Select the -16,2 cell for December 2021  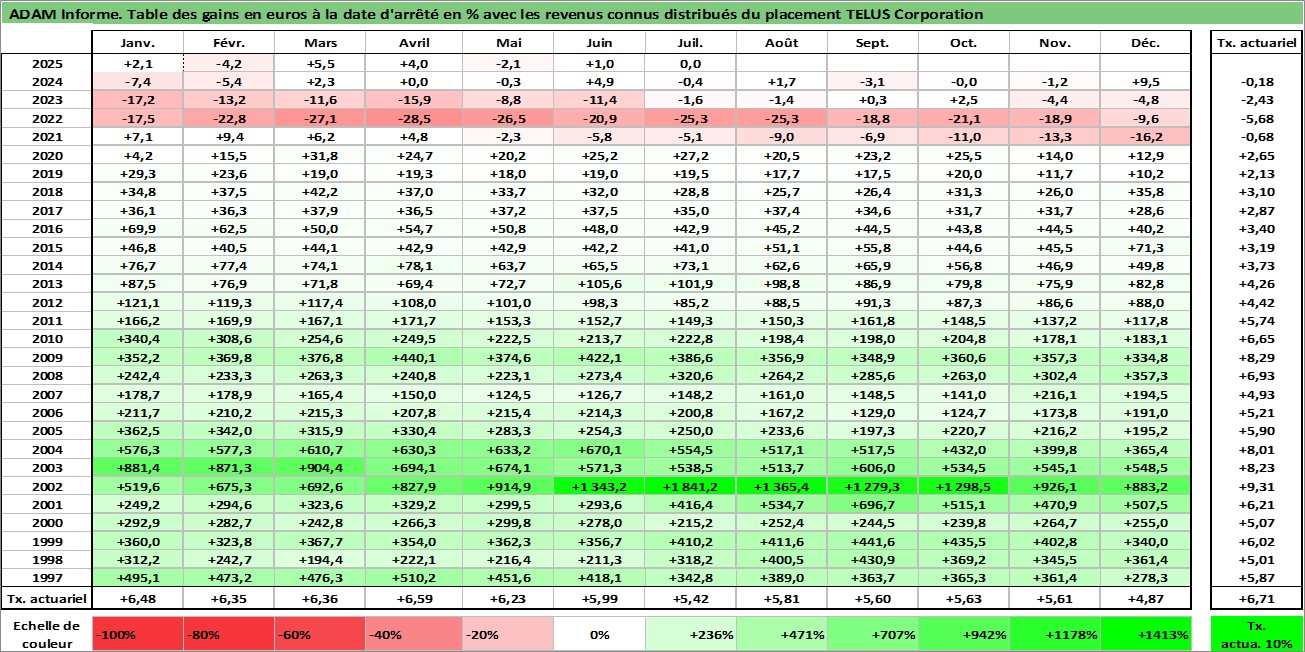(x=1146, y=137)
